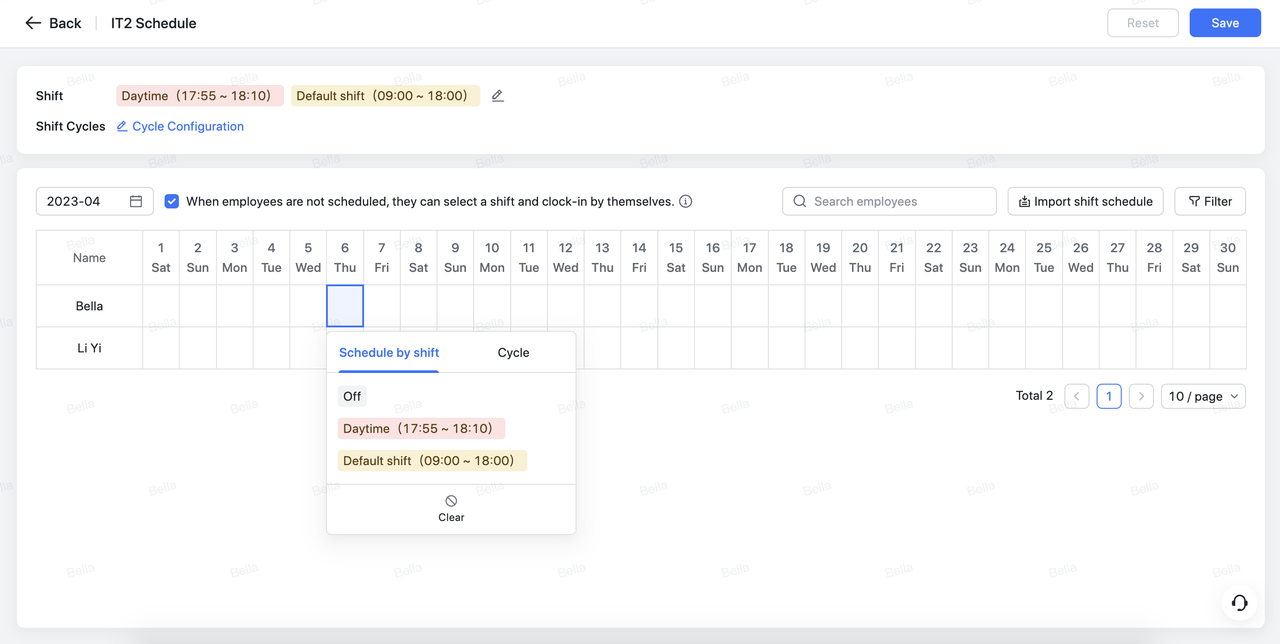Screen dimensions: 1280x644
Task: Switch to the Cycle tab
Action: (513, 353)
